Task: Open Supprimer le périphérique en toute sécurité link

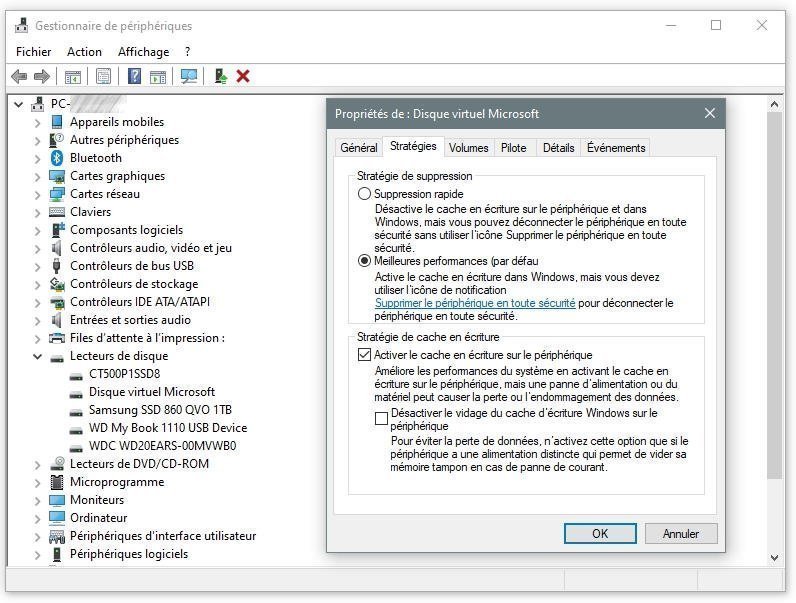Action: tap(475, 303)
